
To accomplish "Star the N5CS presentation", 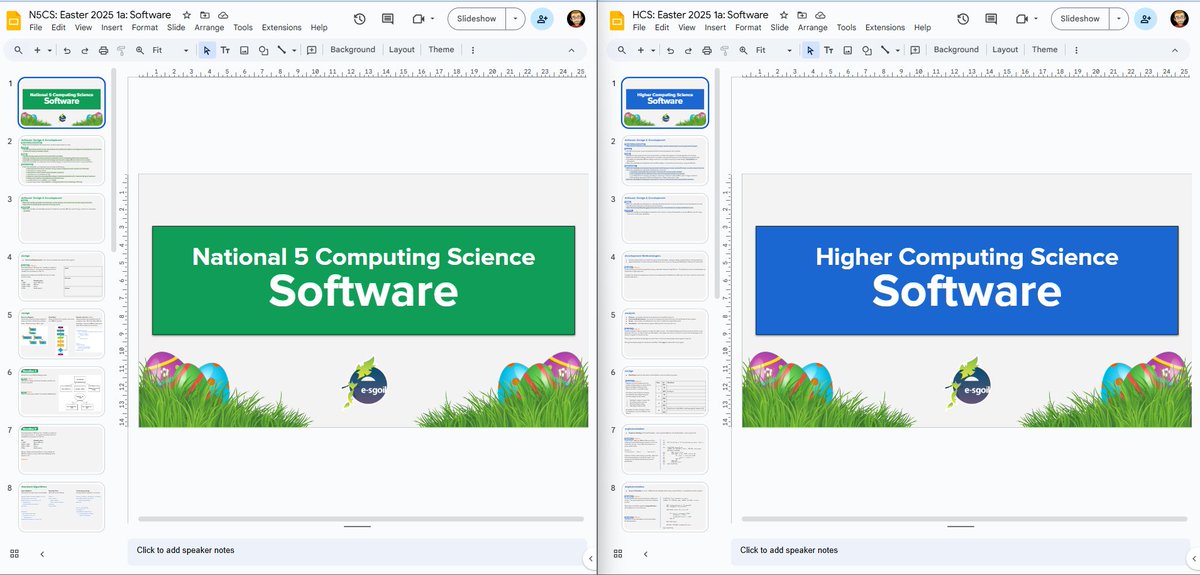I will pos(187,15).
